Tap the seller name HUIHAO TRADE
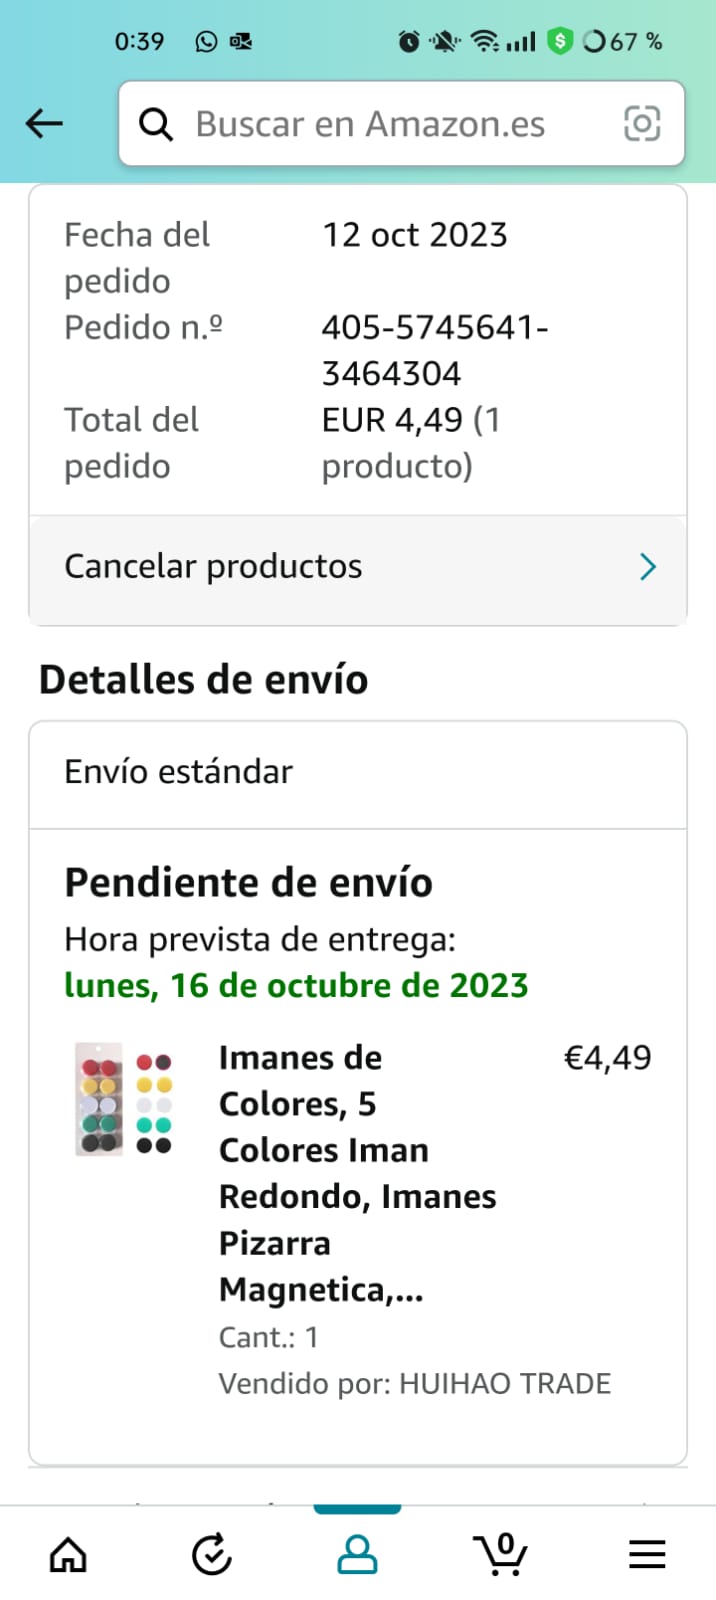The image size is (716, 1600). tap(505, 1384)
